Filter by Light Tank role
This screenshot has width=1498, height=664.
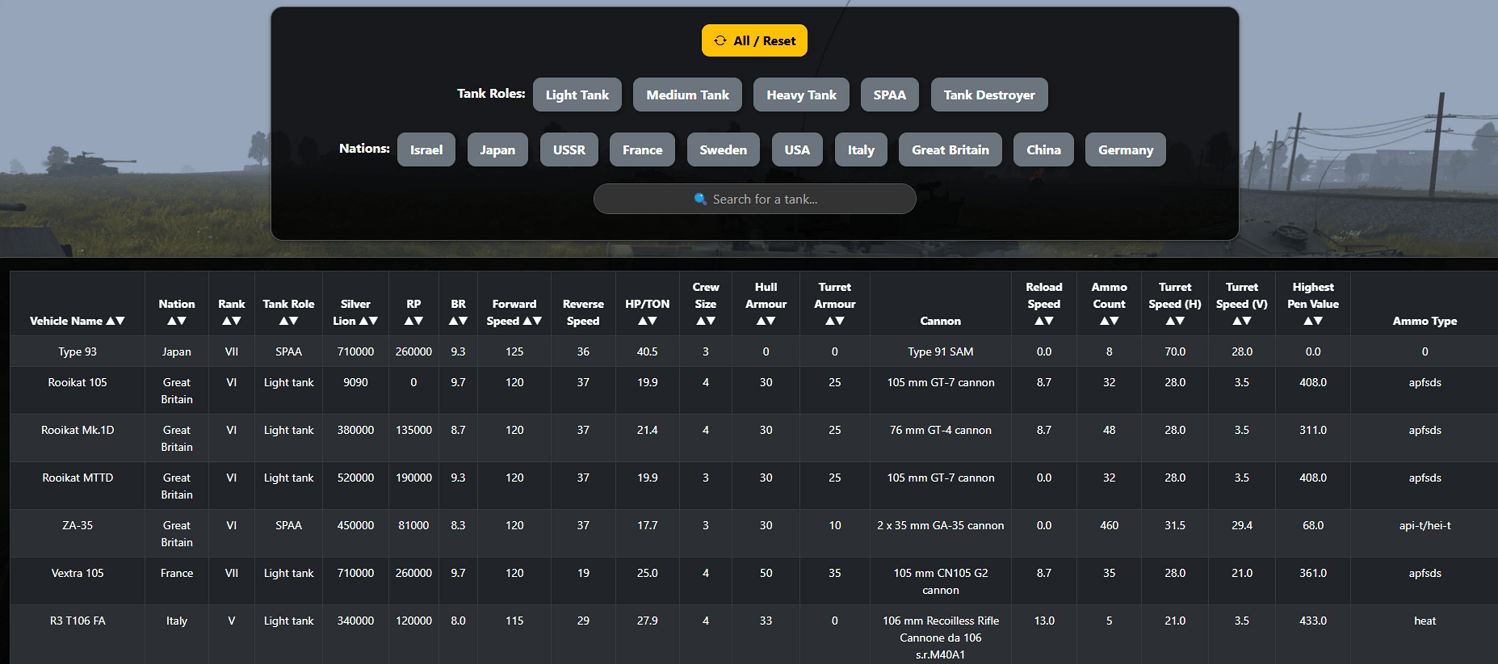pos(577,95)
